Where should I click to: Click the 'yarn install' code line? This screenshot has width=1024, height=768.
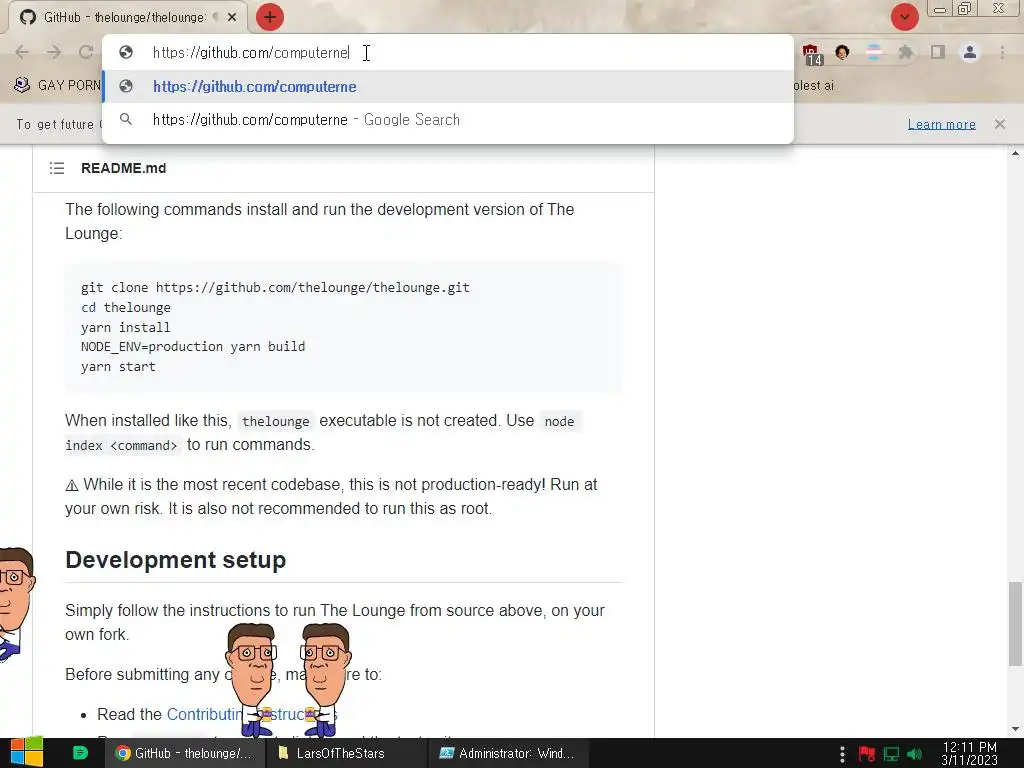click(125, 327)
